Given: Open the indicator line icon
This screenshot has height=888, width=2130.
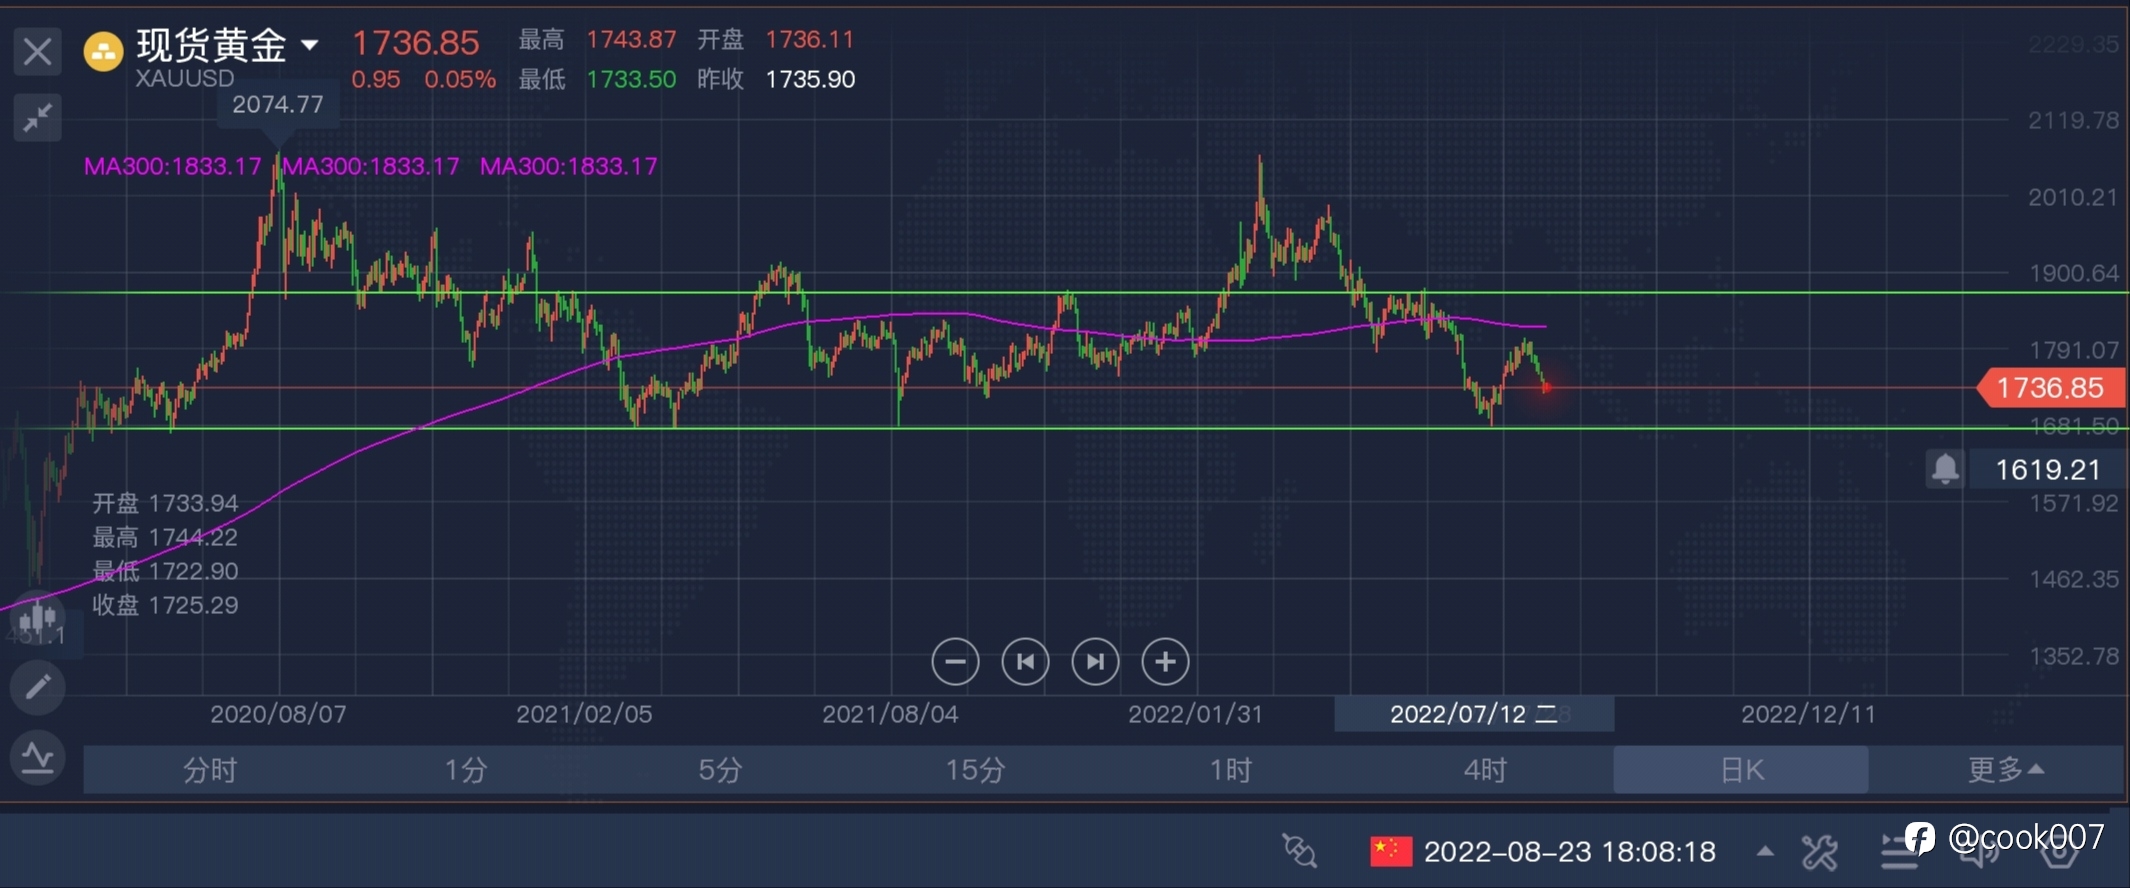Looking at the screenshot, I should (x=37, y=757).
